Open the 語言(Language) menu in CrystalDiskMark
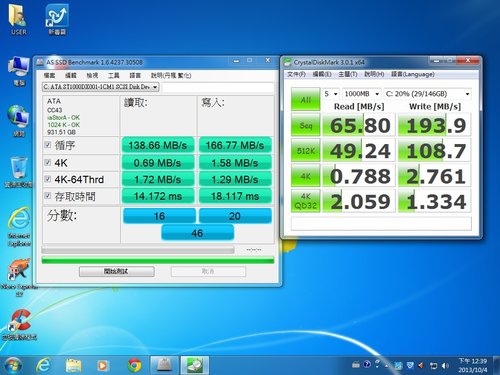The width and height of the screenshot is (500, 375). click(413, 74)
